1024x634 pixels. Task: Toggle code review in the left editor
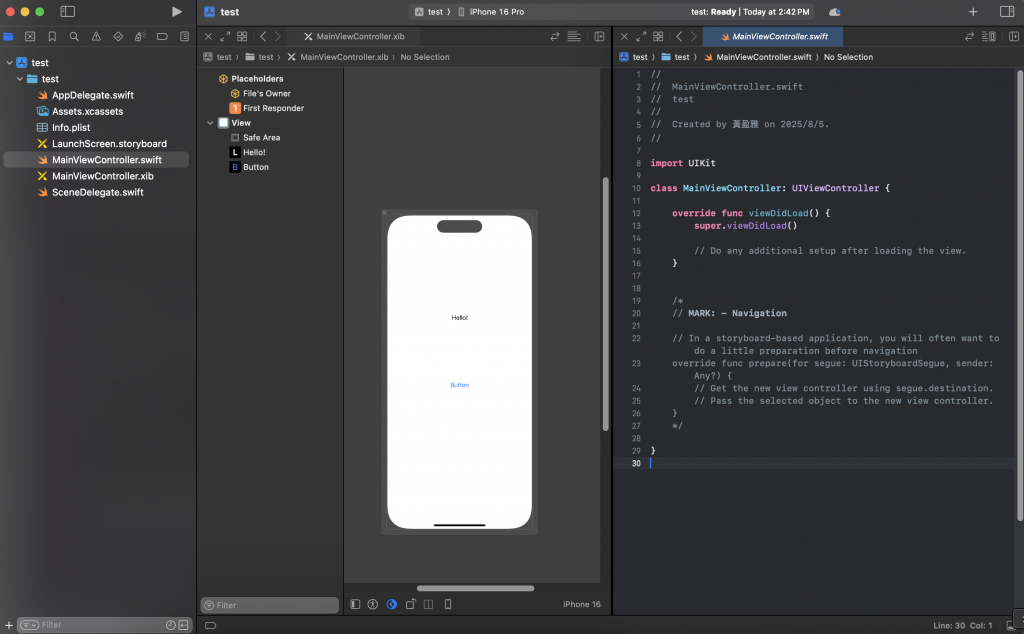tap(554, 37)
